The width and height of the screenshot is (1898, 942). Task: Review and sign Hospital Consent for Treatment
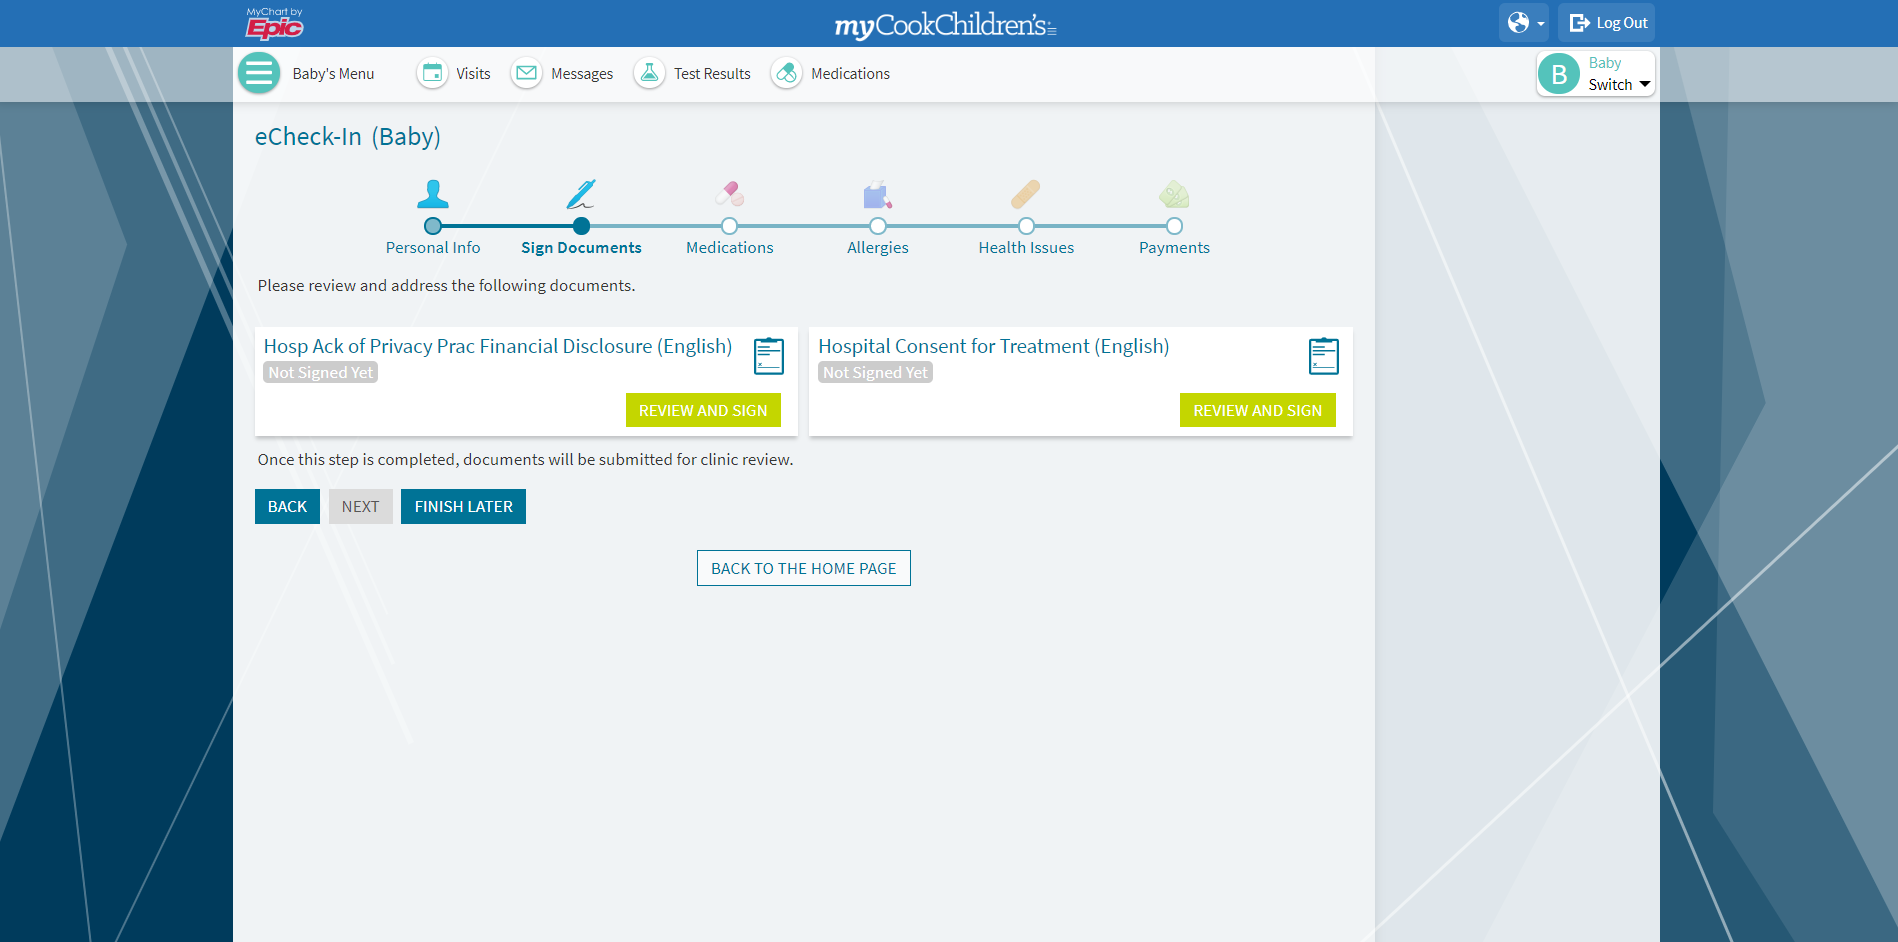[1257, 410]
